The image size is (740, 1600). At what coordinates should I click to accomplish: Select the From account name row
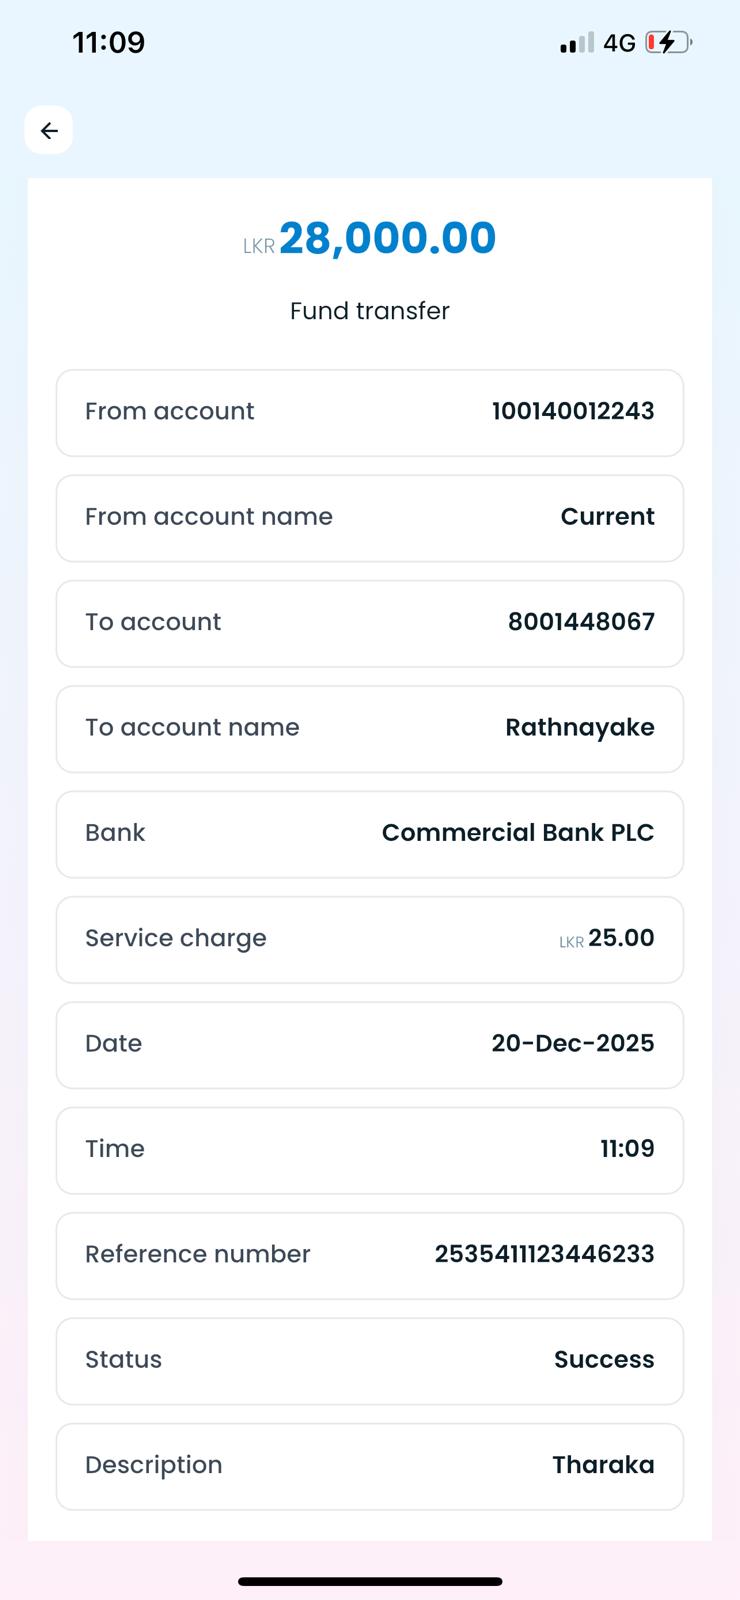click(370, 518)
